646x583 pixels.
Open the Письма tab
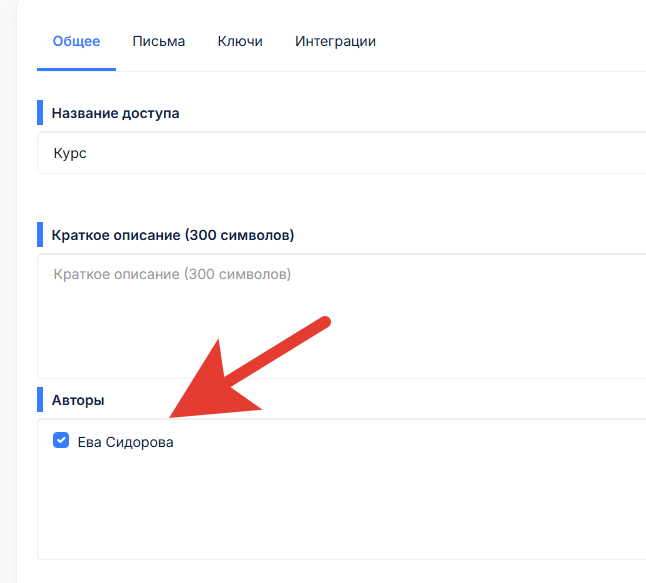tap(158, 41)
